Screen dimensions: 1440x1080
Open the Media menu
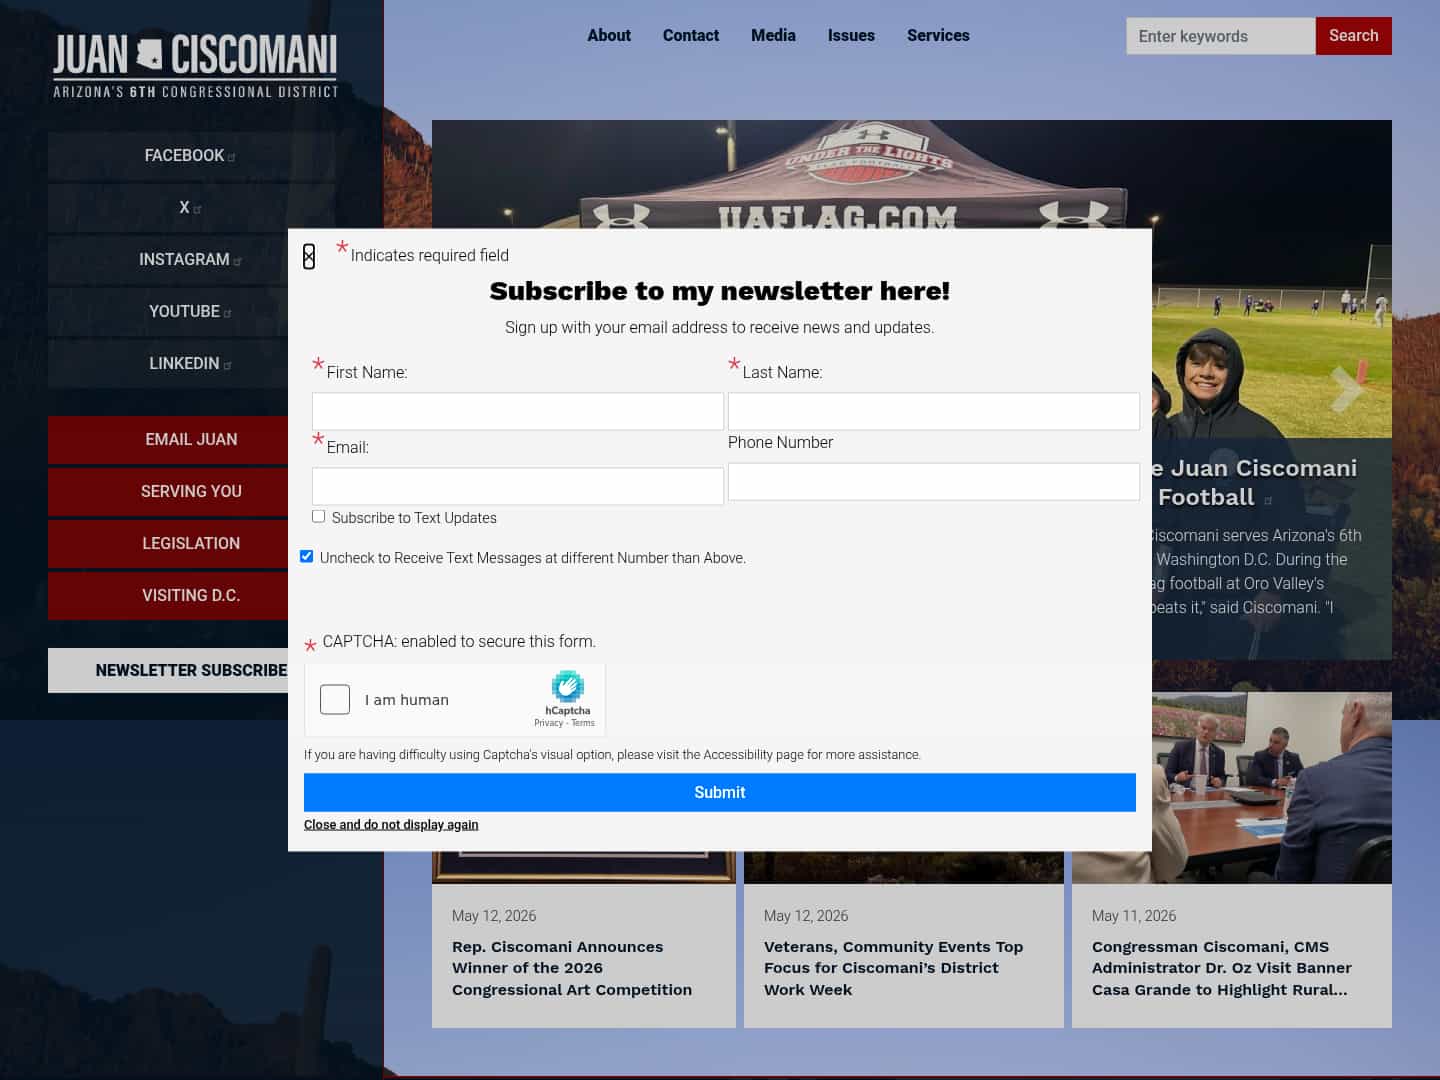pos(773,35)
